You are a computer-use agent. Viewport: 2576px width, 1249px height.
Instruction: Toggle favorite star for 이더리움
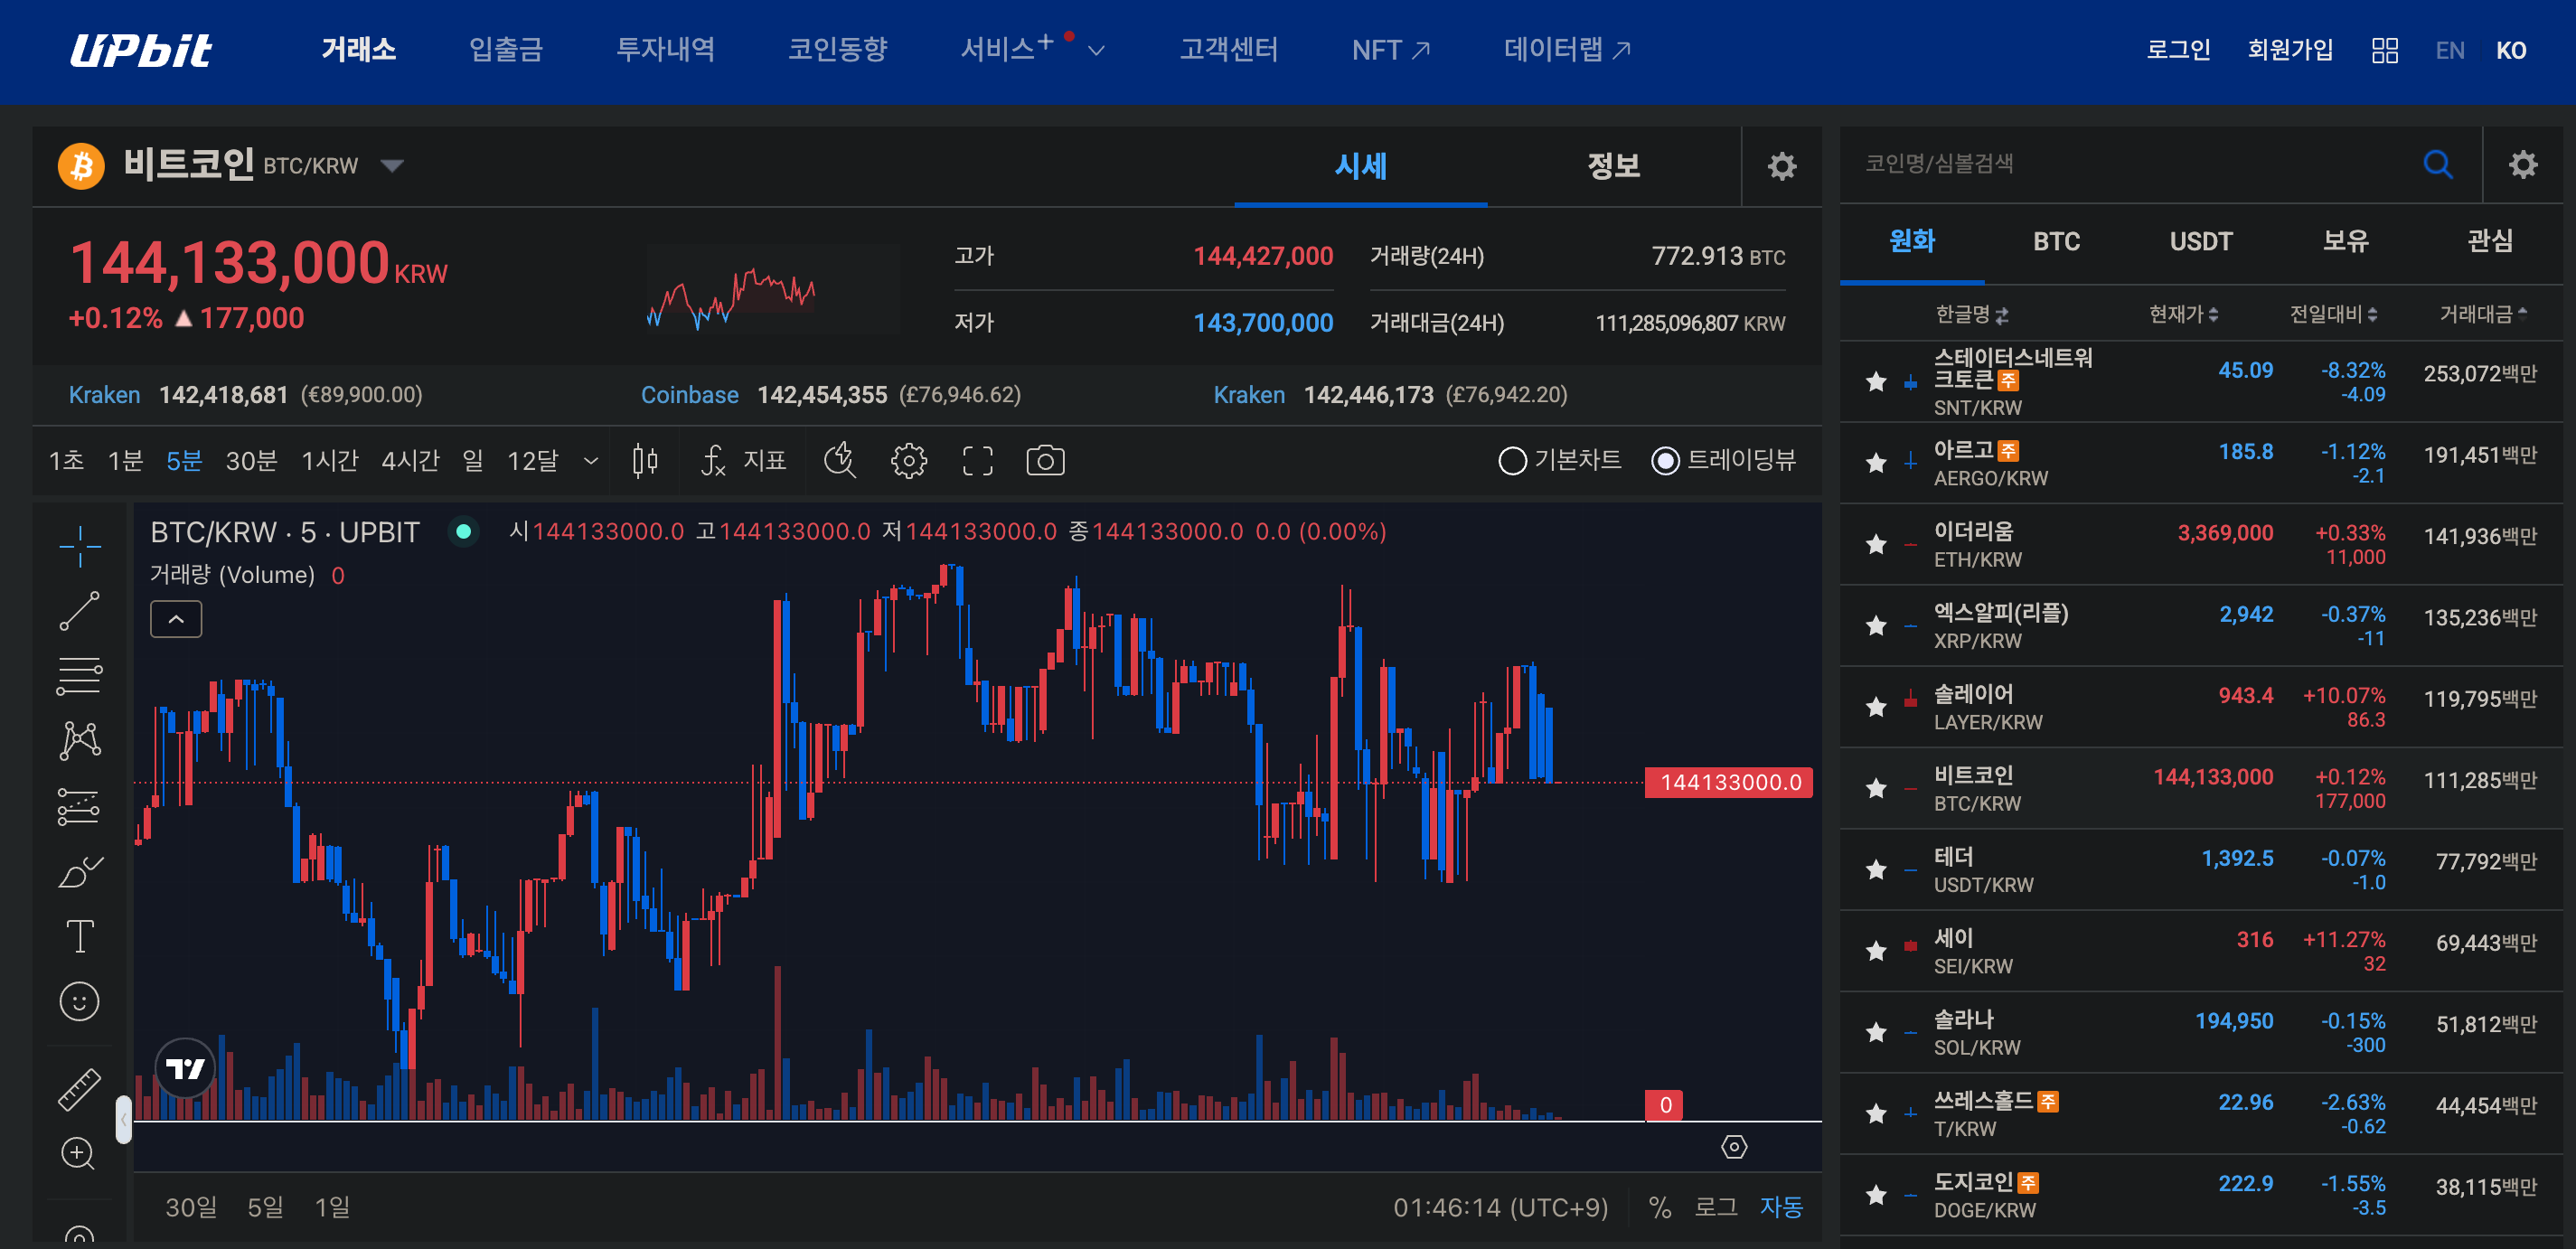tap(1876, 544)
